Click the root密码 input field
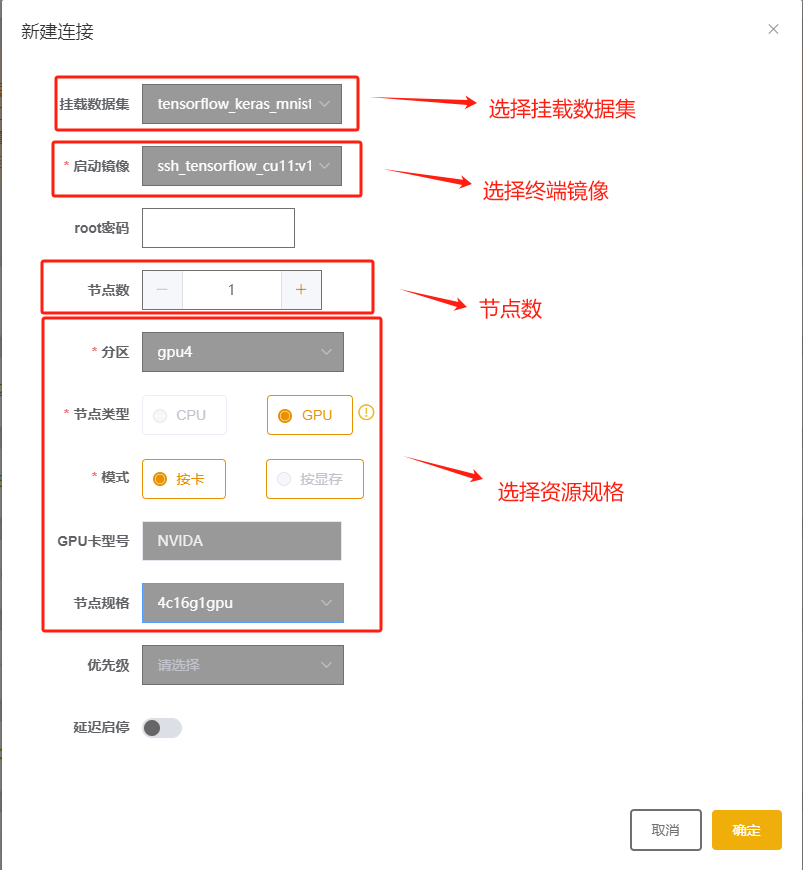Viewport: 803px width, 870px height. [x=218, y=228]
